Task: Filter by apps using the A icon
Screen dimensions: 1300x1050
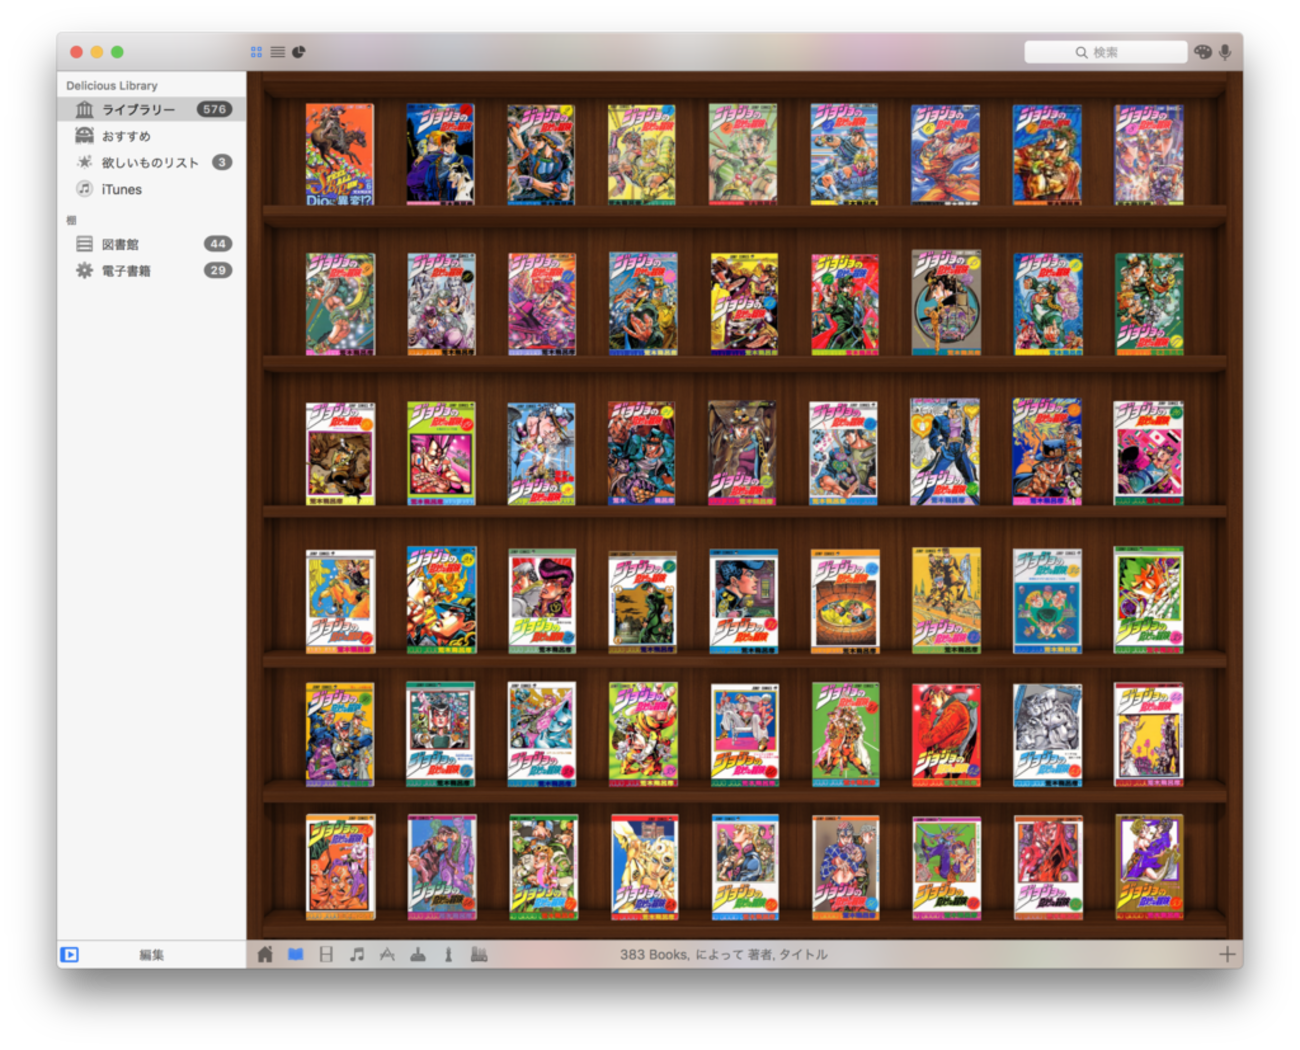Action: [x=387, y=955]
